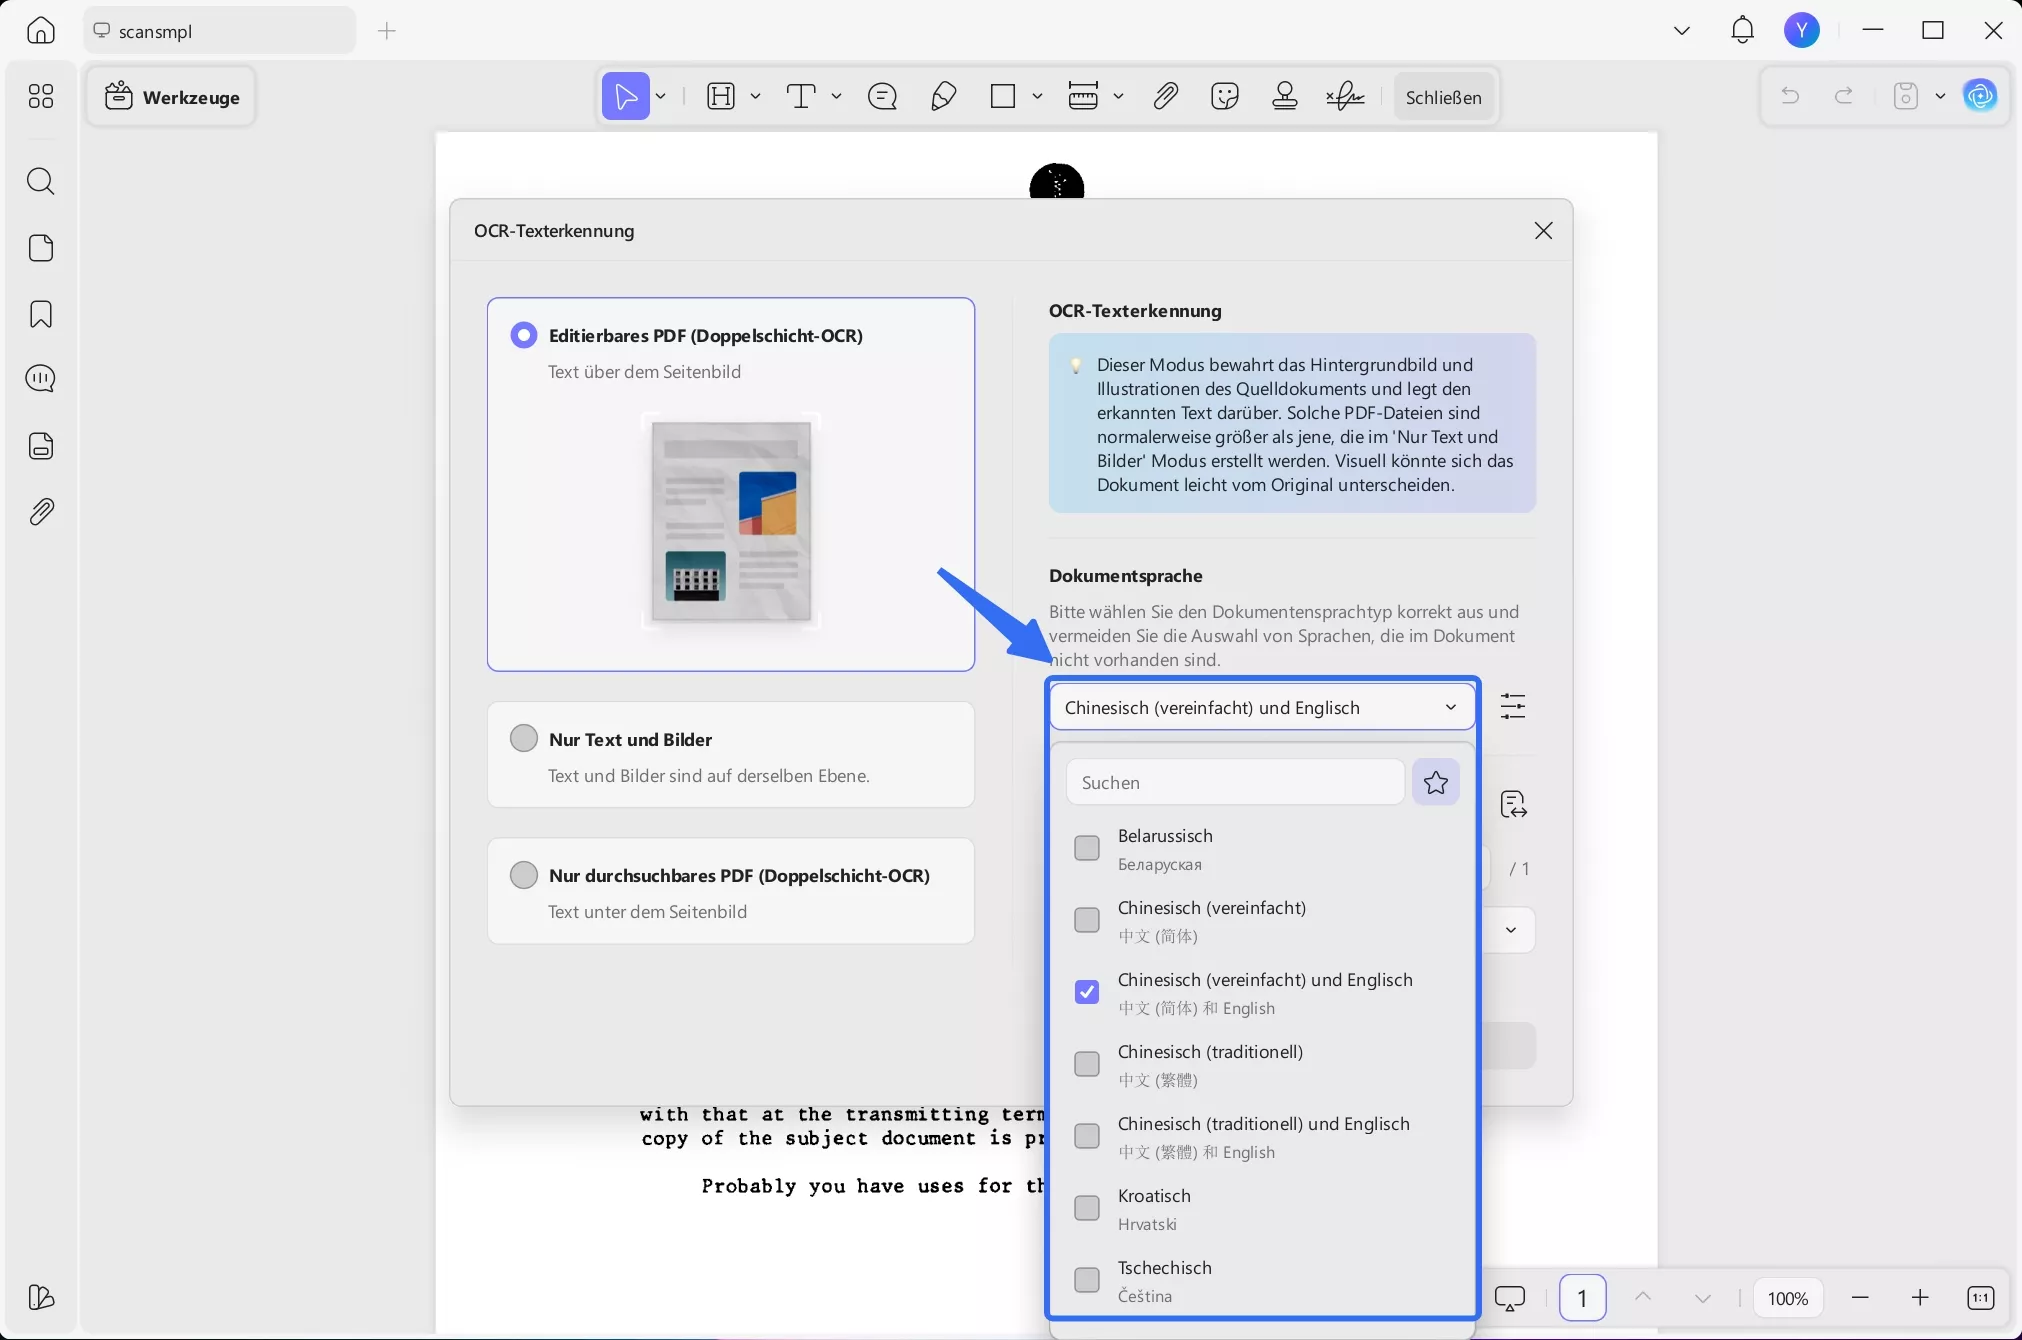Screen dimensions: 2022x1340
Task: Open the Werkzeuge tools button
Action: [x=172, y=97]
